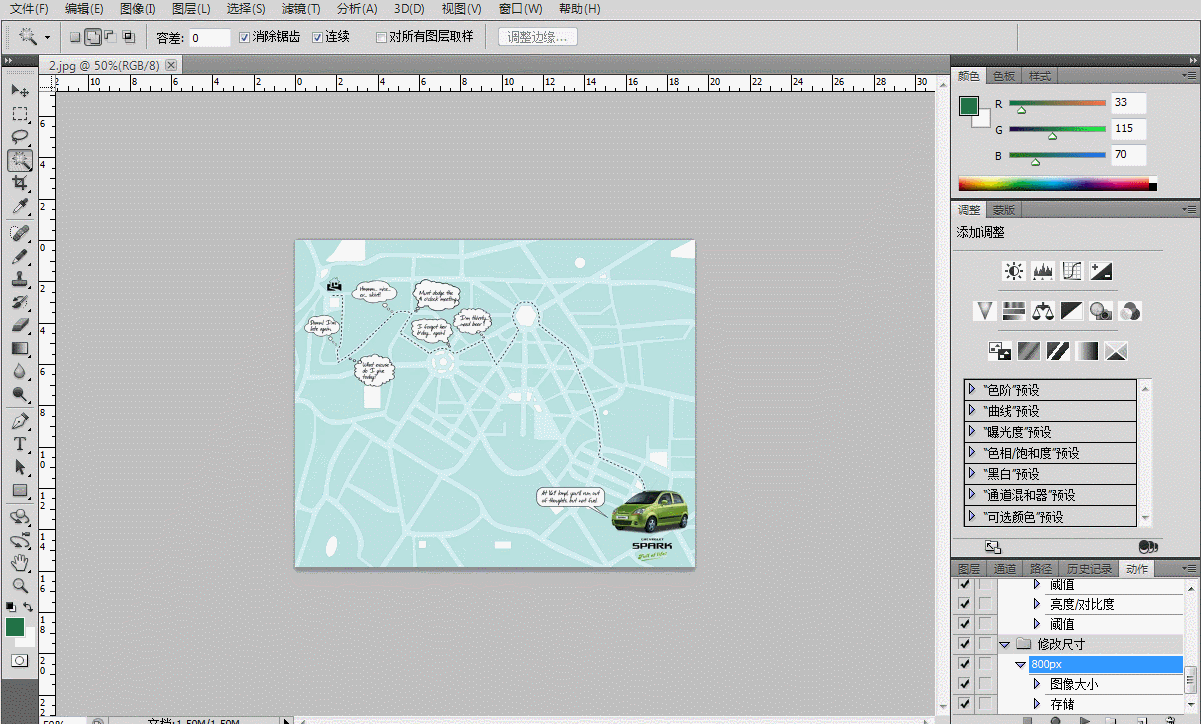Select the Lasso tool
This screenshot has height=724, width=1201.
click(x=20, y=137)
